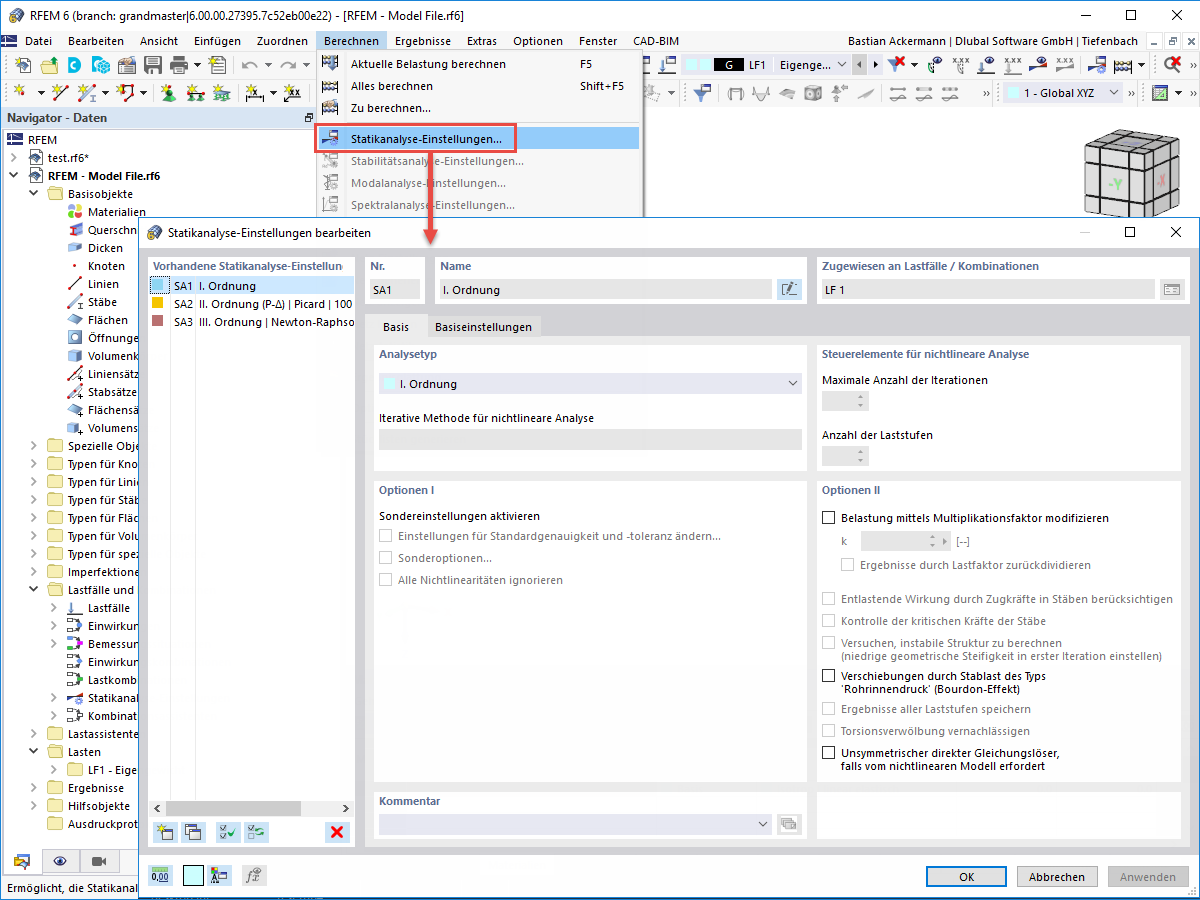1200x900 pixels.
Task: Click the red X filter icon
Action: (898, 64)
